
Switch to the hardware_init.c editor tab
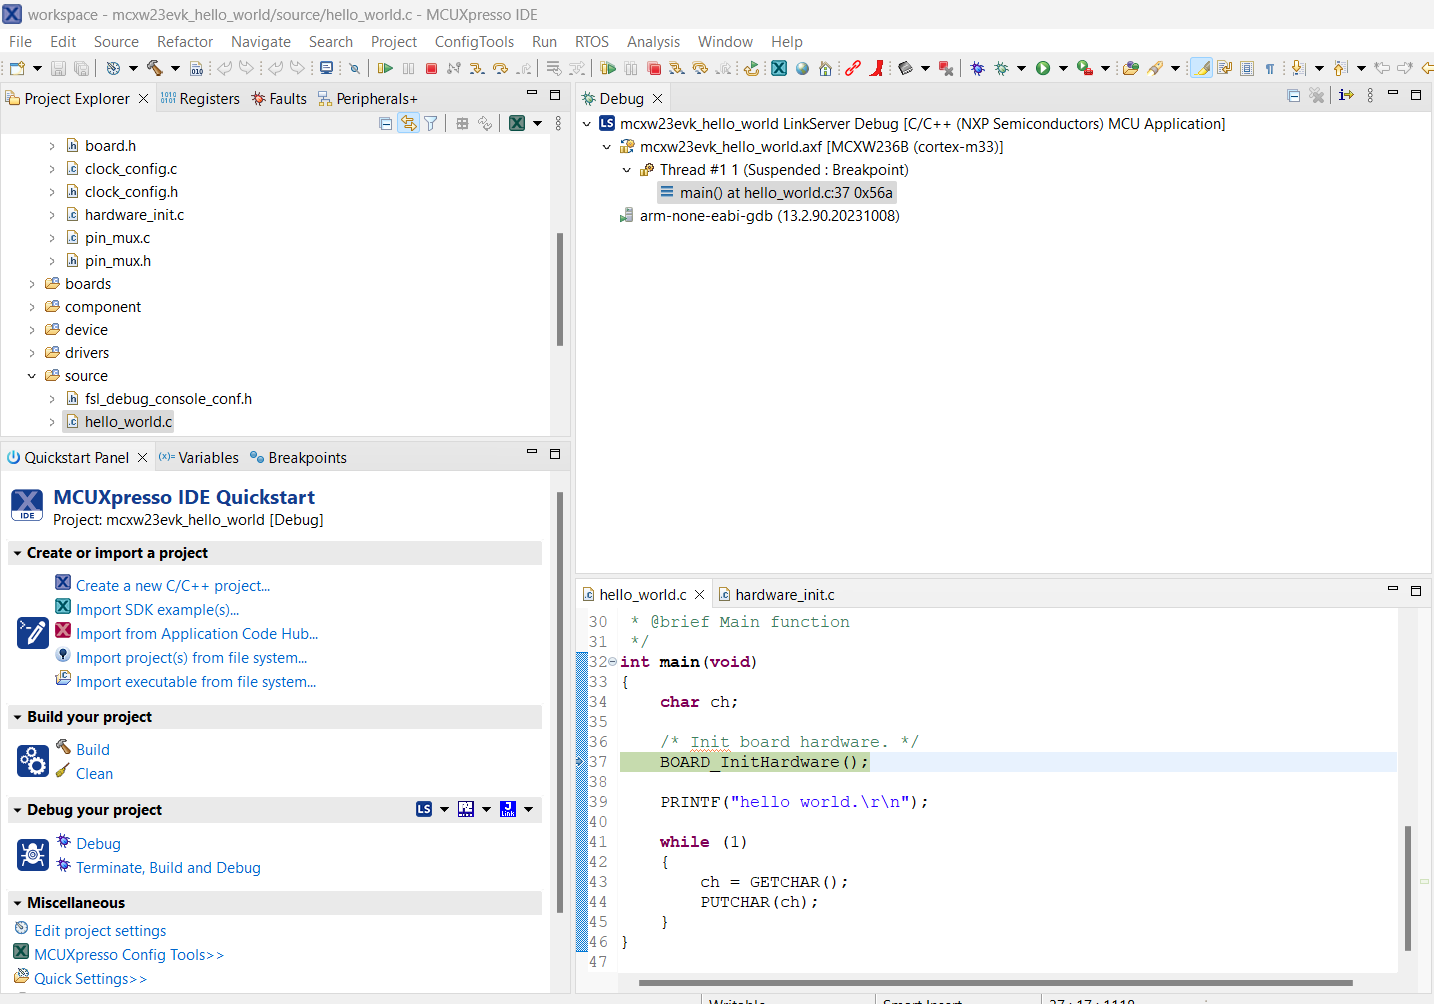tap(776, 595)
